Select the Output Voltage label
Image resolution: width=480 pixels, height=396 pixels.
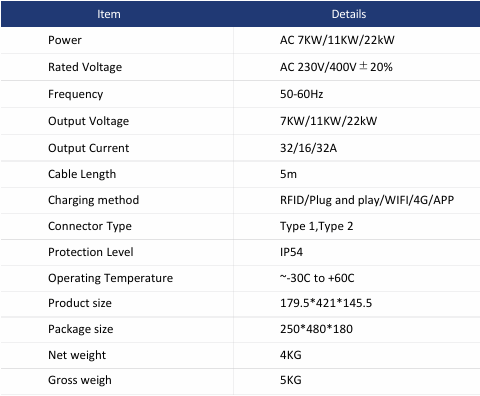click(88, 121)
